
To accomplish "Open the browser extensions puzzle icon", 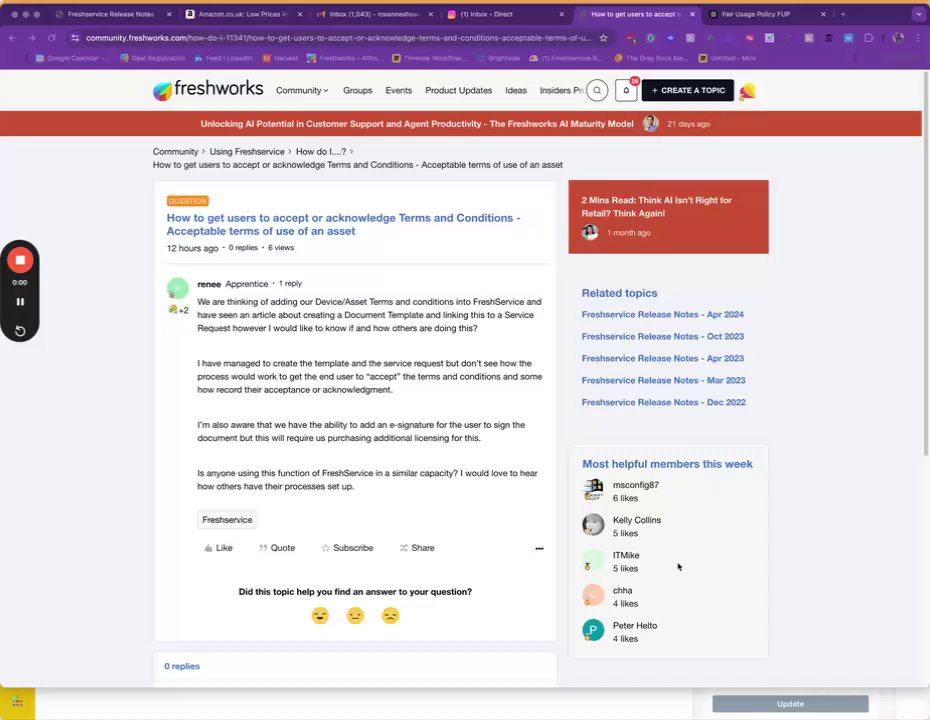I will [x=868, y=38].
